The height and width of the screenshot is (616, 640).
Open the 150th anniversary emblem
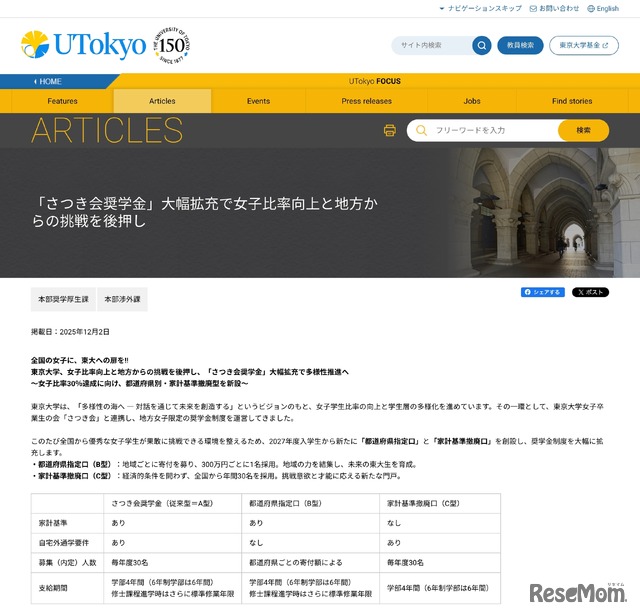pyautogui.click(x=172, y=45)
